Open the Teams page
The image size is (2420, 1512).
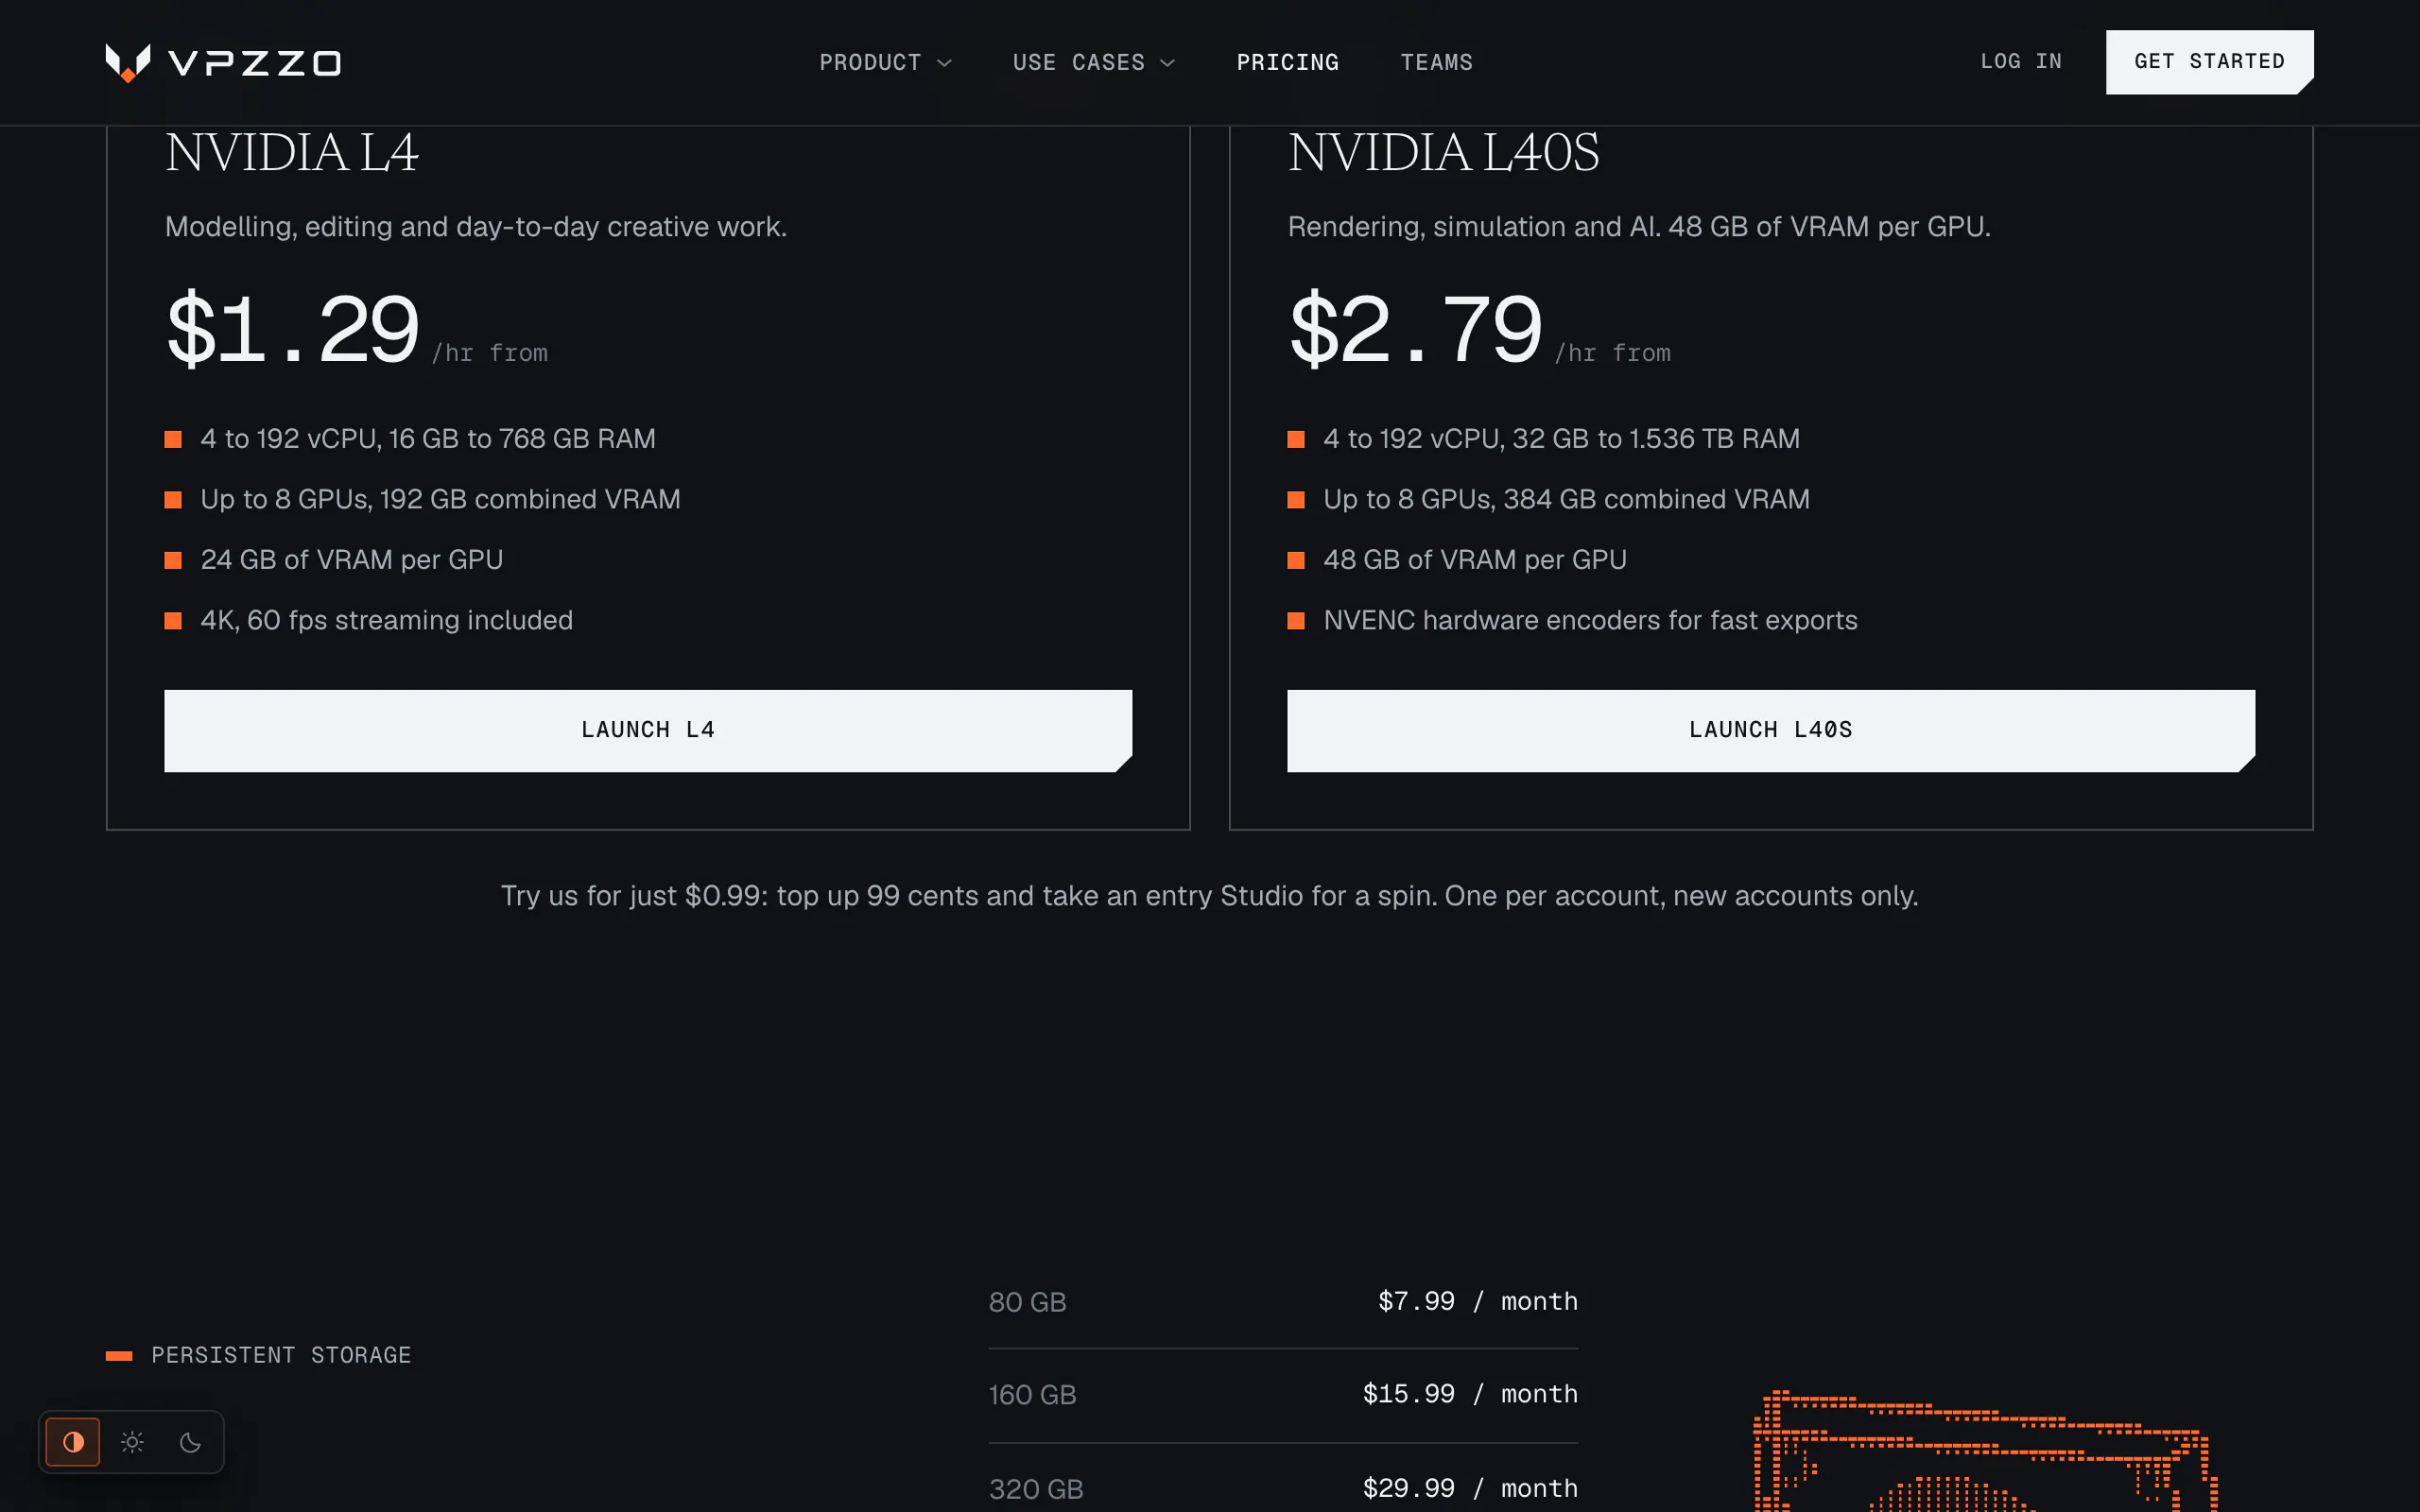tap(1436, 62)
